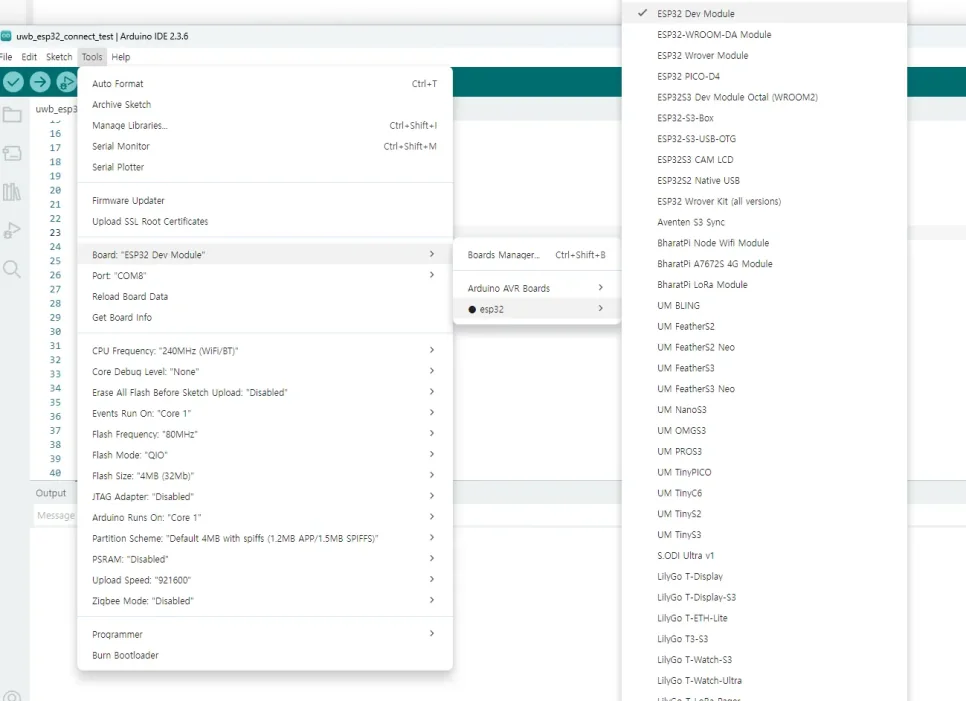
Task: Expand the Arduino AVR Boards submenu
Action: [537, 288]
